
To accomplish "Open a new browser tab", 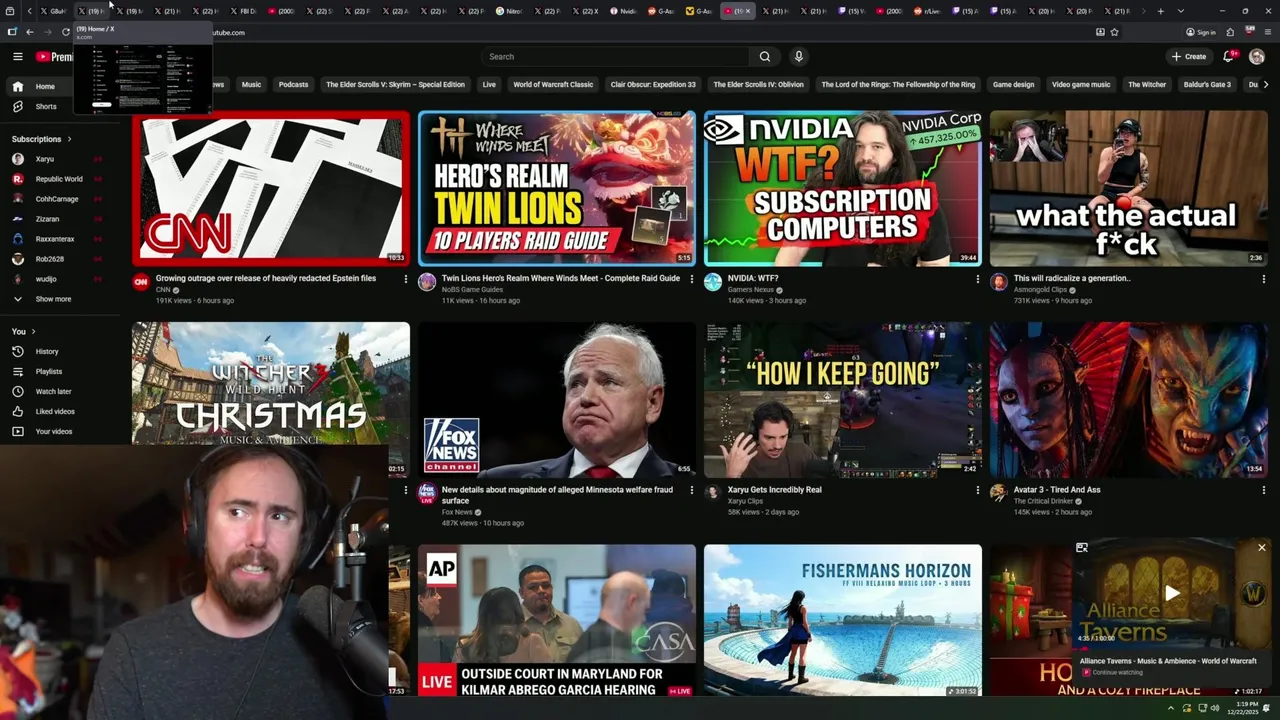I will [x=1160, y=11].
